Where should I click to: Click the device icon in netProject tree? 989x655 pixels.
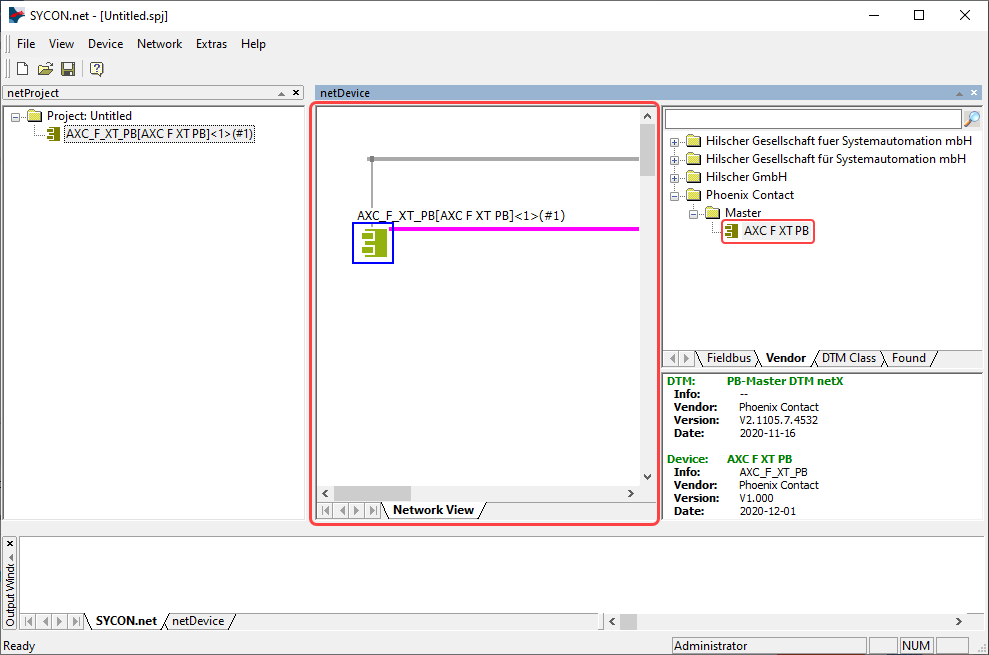click(x=54, y=134)
